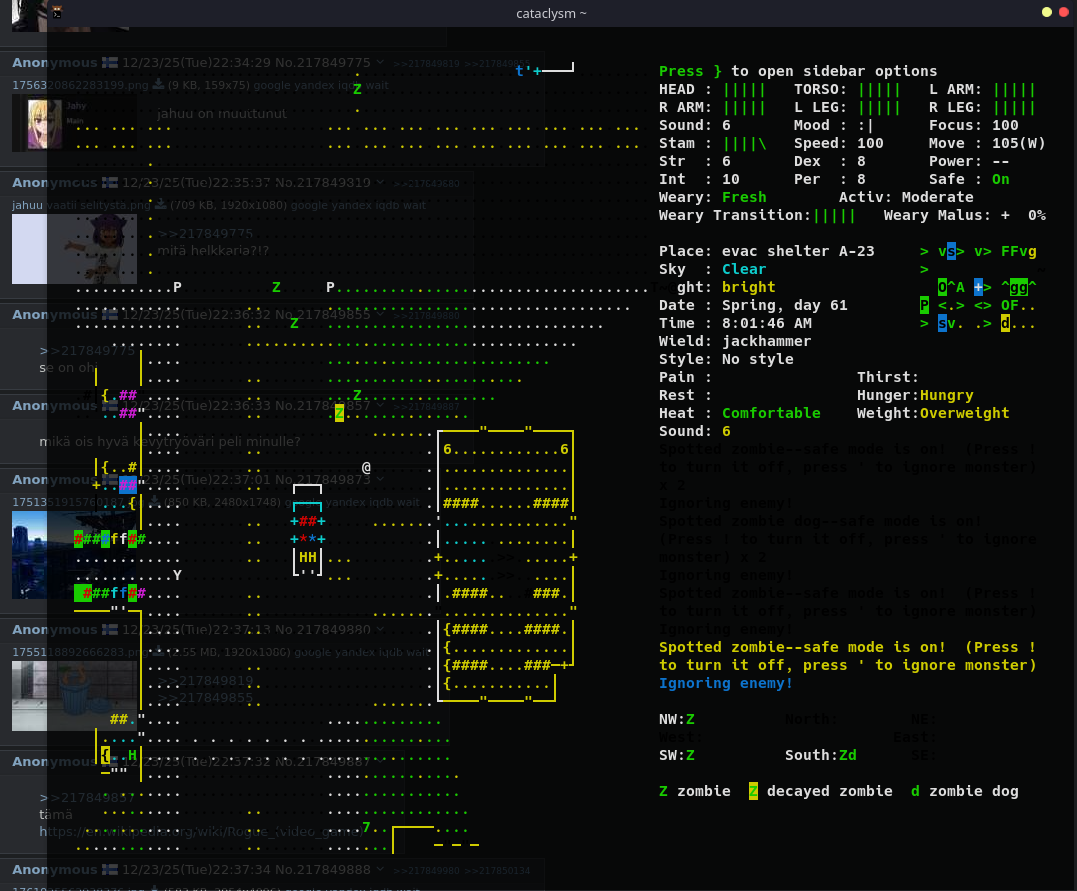This screenshot has width=1077, height=891.
Task: Click the flag icon on post No.217849880
Action: pyautogui.click(x=109, y=629)
